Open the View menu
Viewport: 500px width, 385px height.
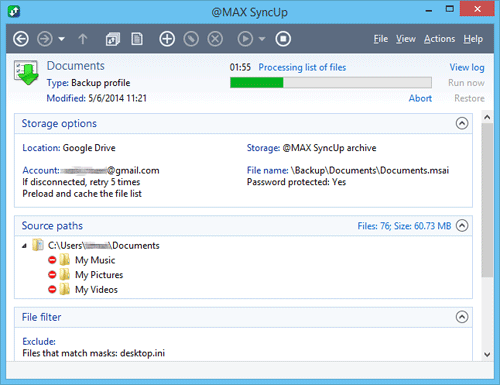pyautogui.click(x=406, y=39)
